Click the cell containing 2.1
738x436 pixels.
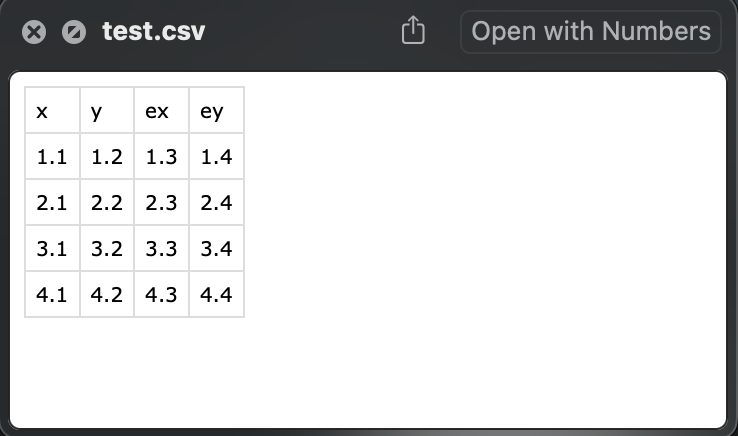(52, 202)
